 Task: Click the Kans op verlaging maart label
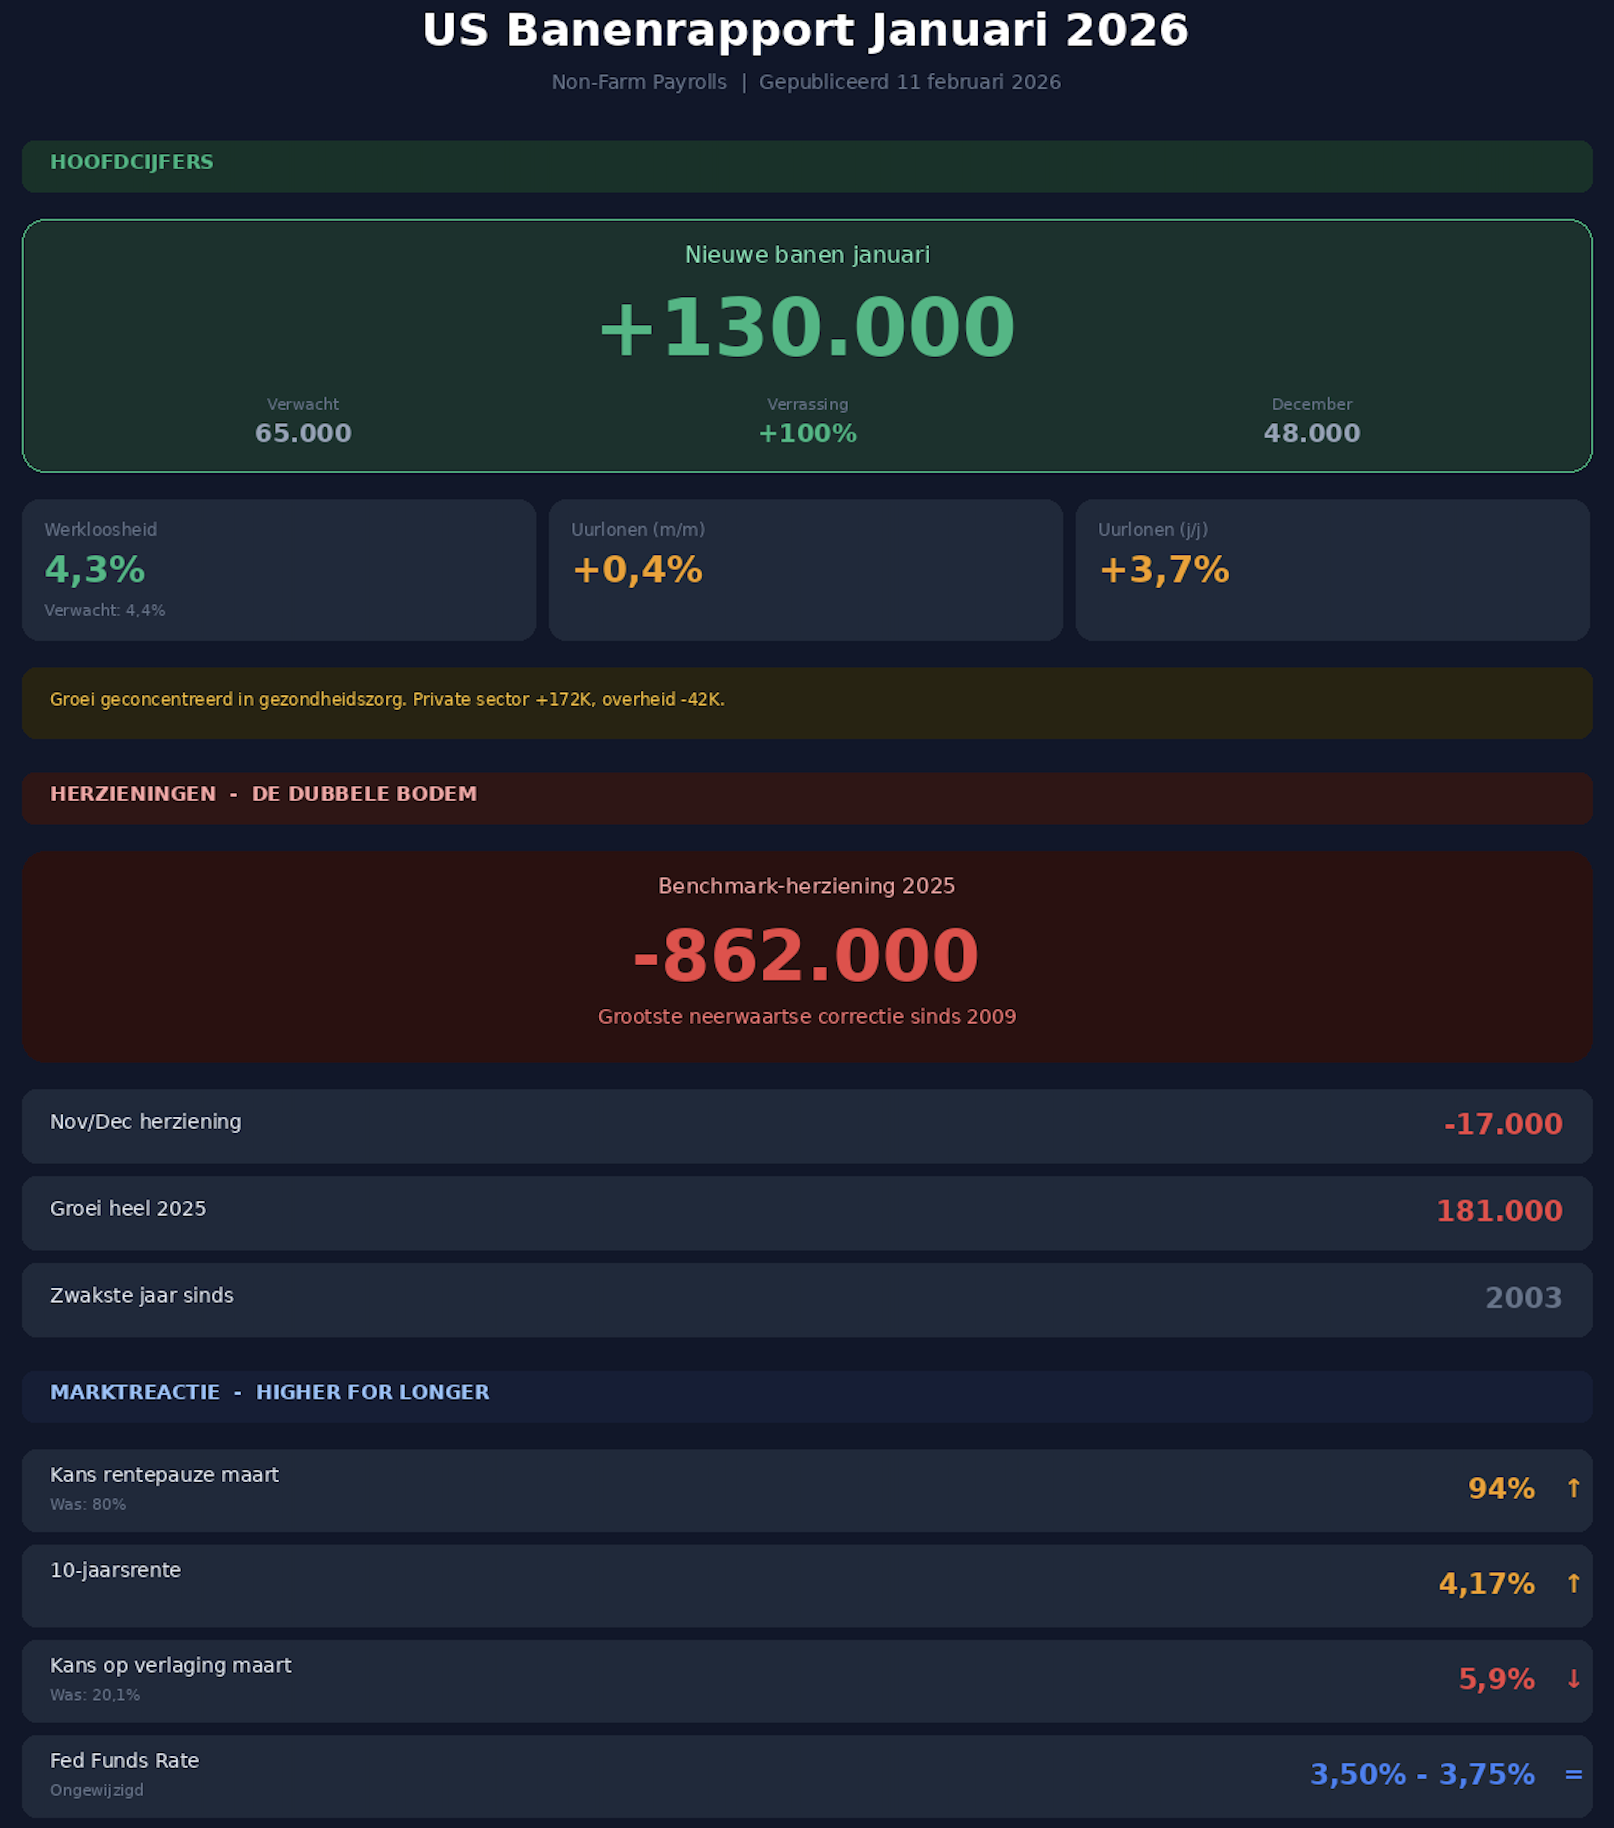pos(171,1665)
